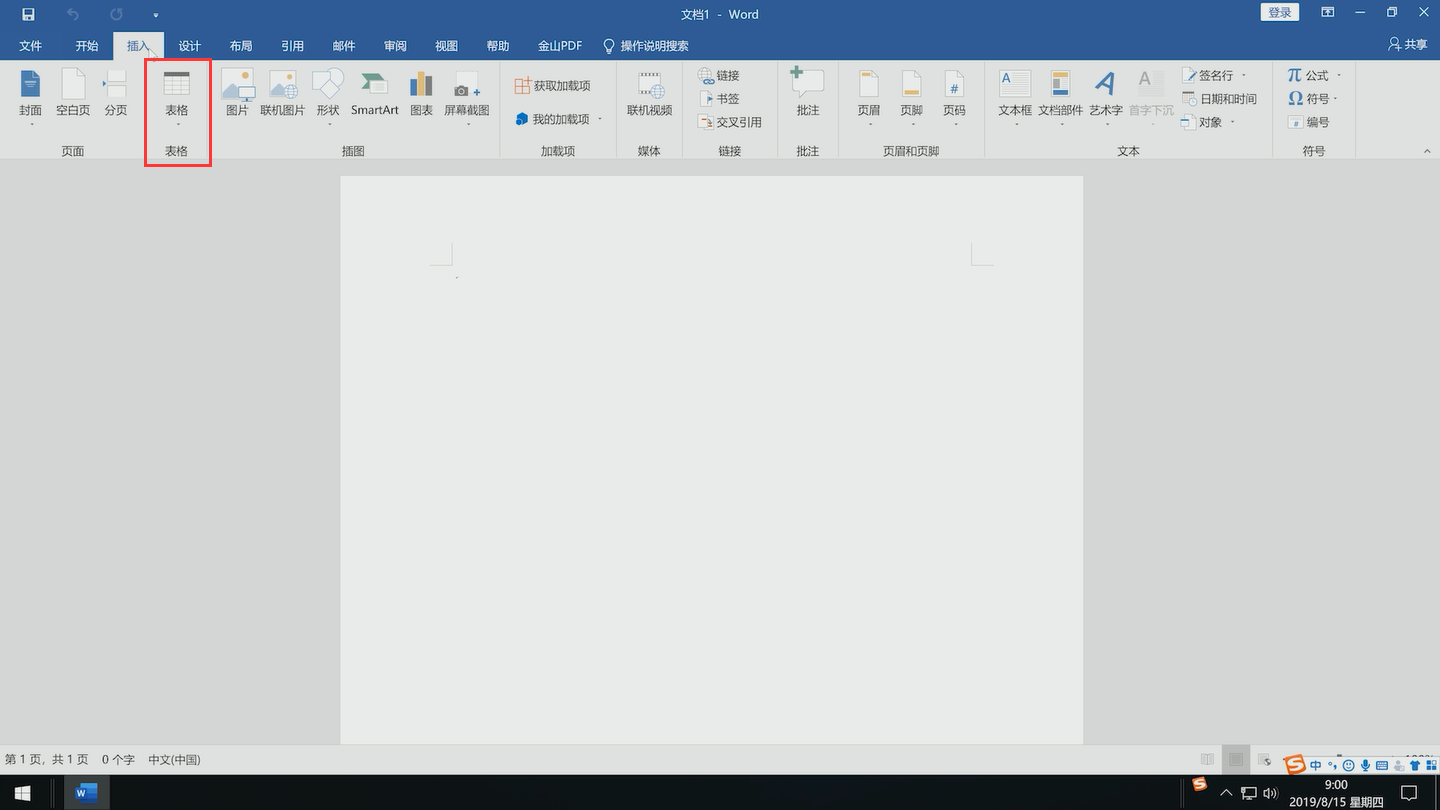Viewport: 1440px width, 810px height.
Task: Insert WordArt using 艺术字
Action: (1106, 97)
